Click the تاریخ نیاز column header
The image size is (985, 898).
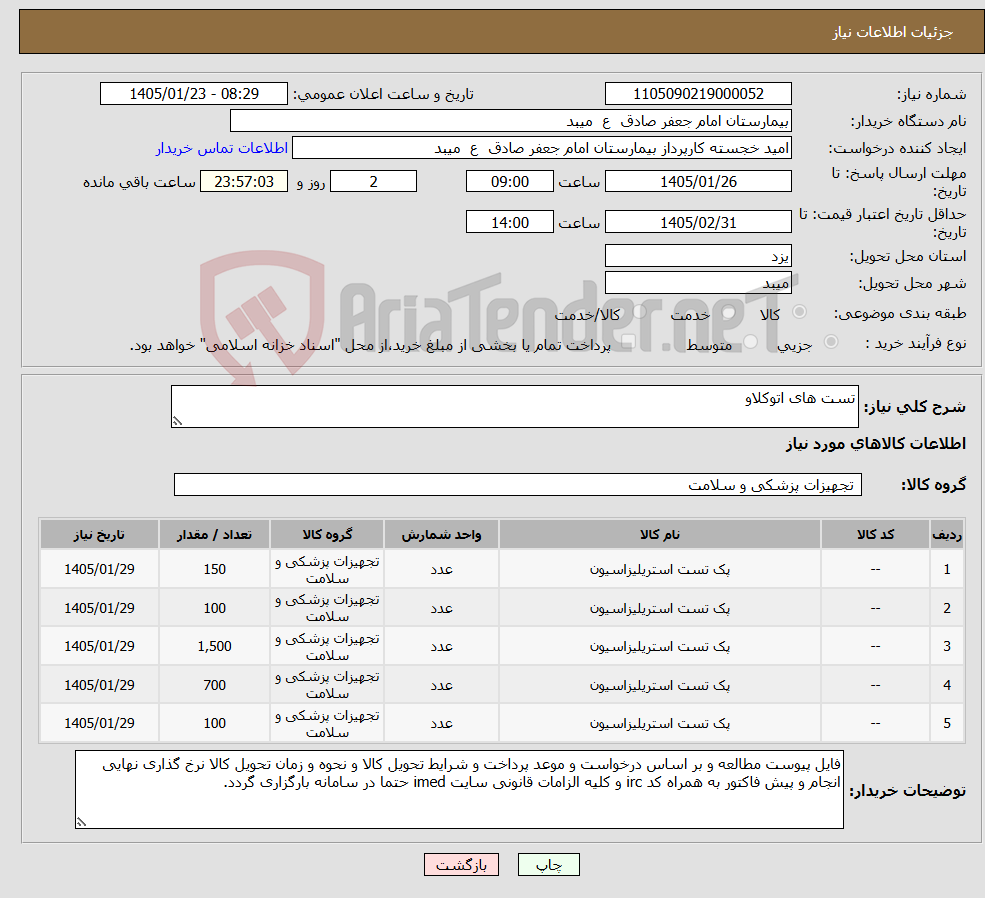(99, 534)
